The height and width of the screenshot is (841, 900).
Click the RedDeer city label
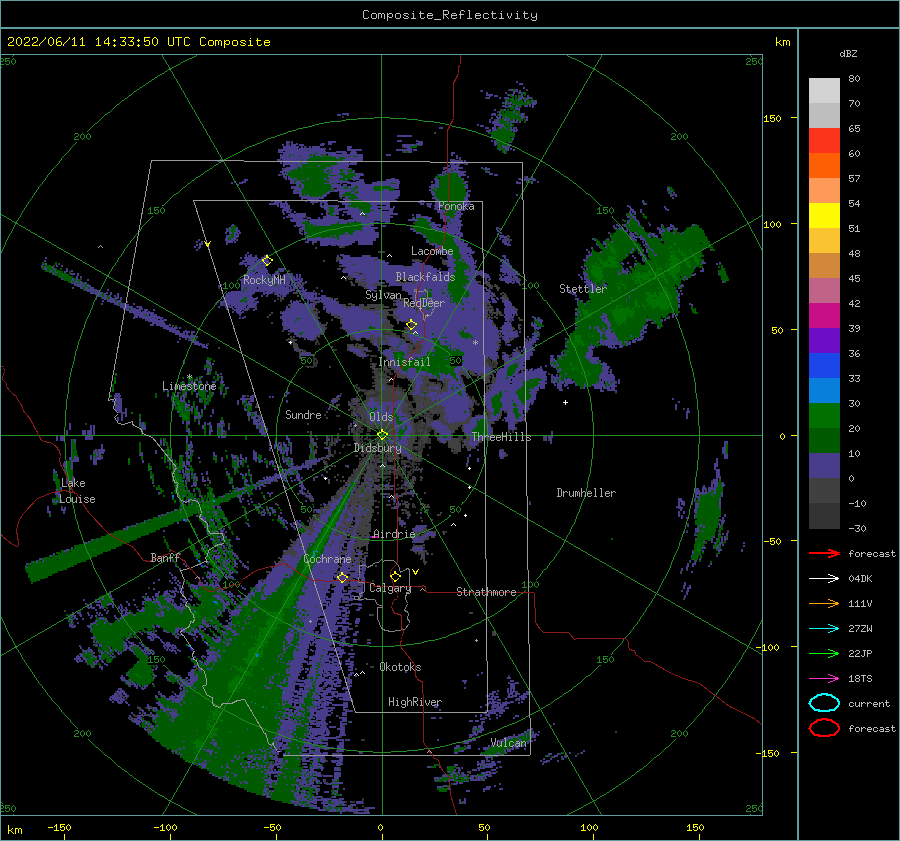point(424,303)
